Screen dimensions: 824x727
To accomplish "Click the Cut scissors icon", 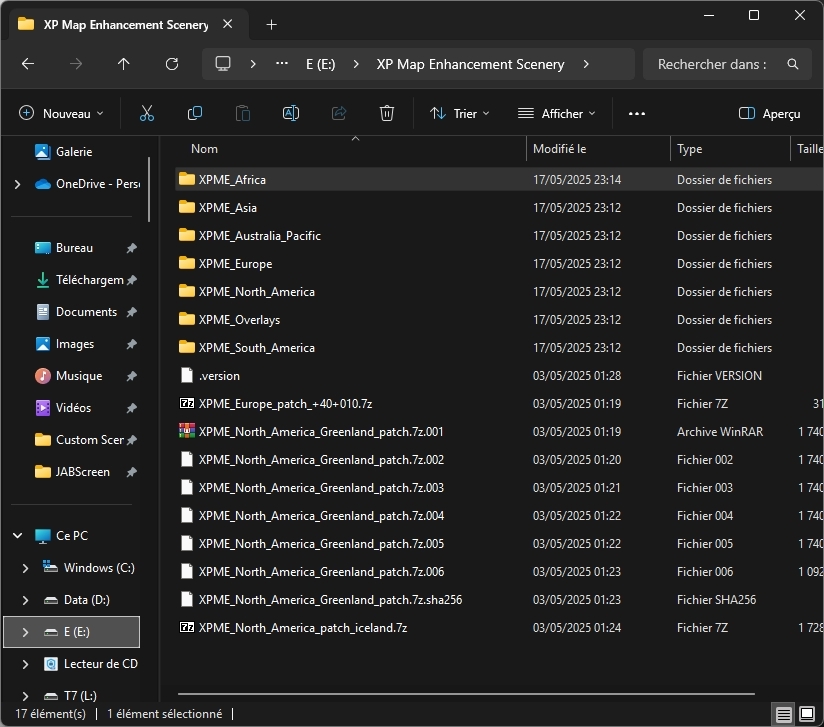I will click(x=147, y=114).
